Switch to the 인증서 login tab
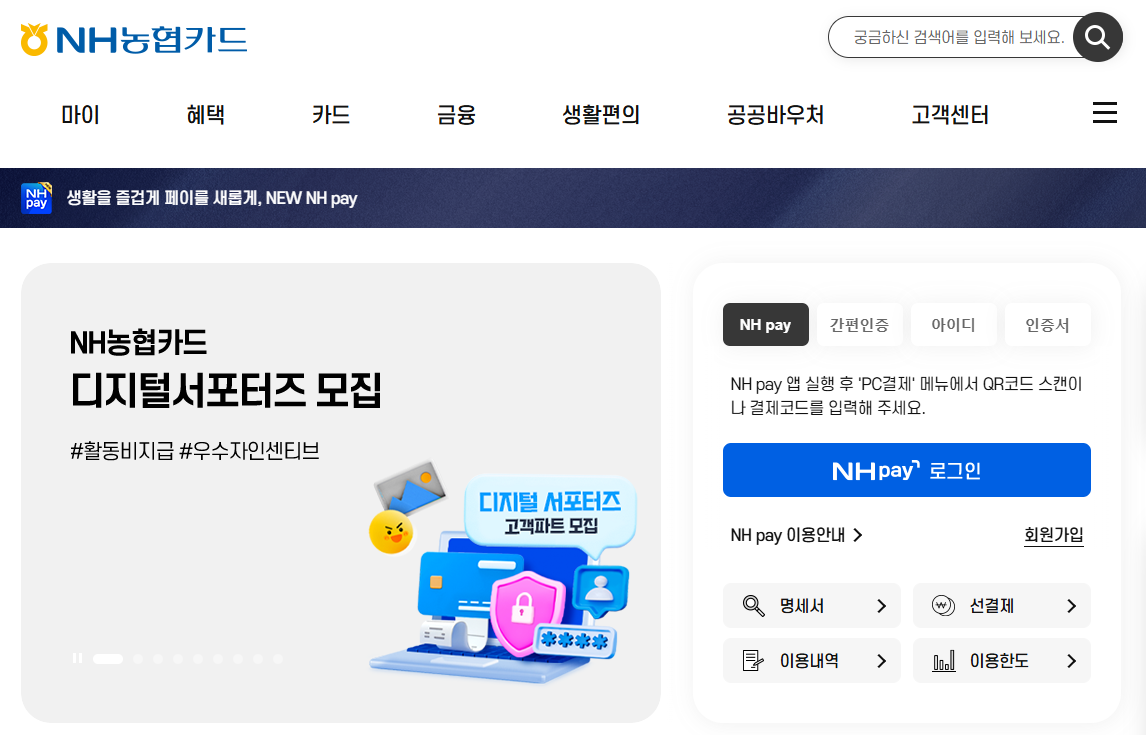 [1047, 324]
